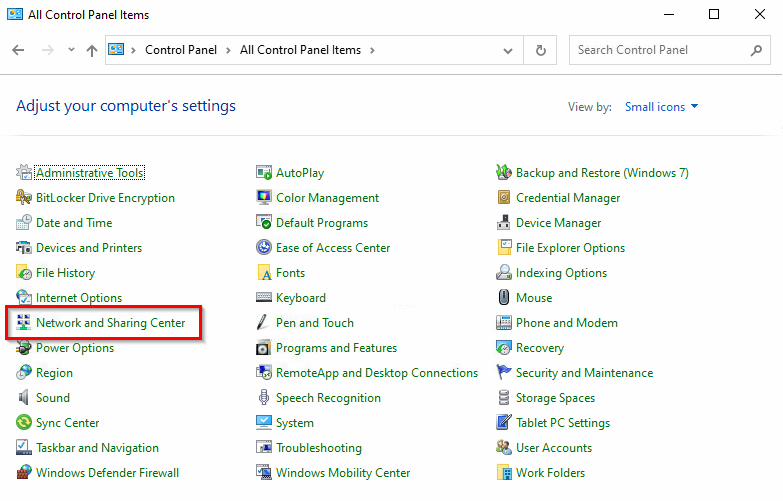This screenshot has width=783, height=501.
Task: Click the Sound speaker icon
Action: point(23,398)
